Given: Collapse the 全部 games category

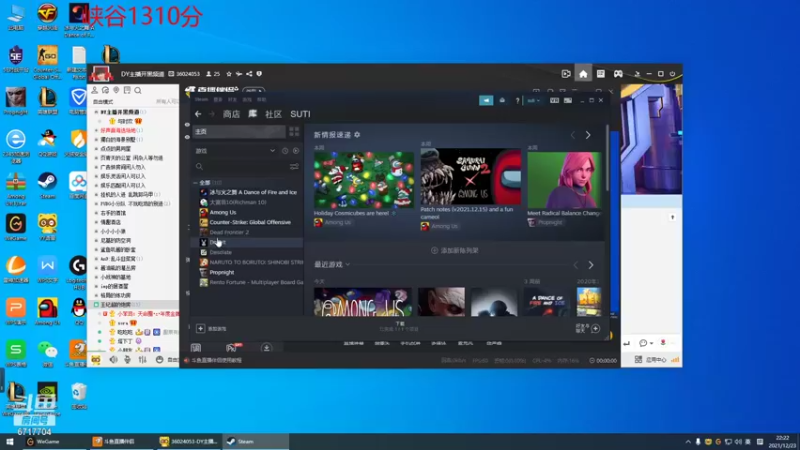Looking at the screenshot, I should coord(195,183).
